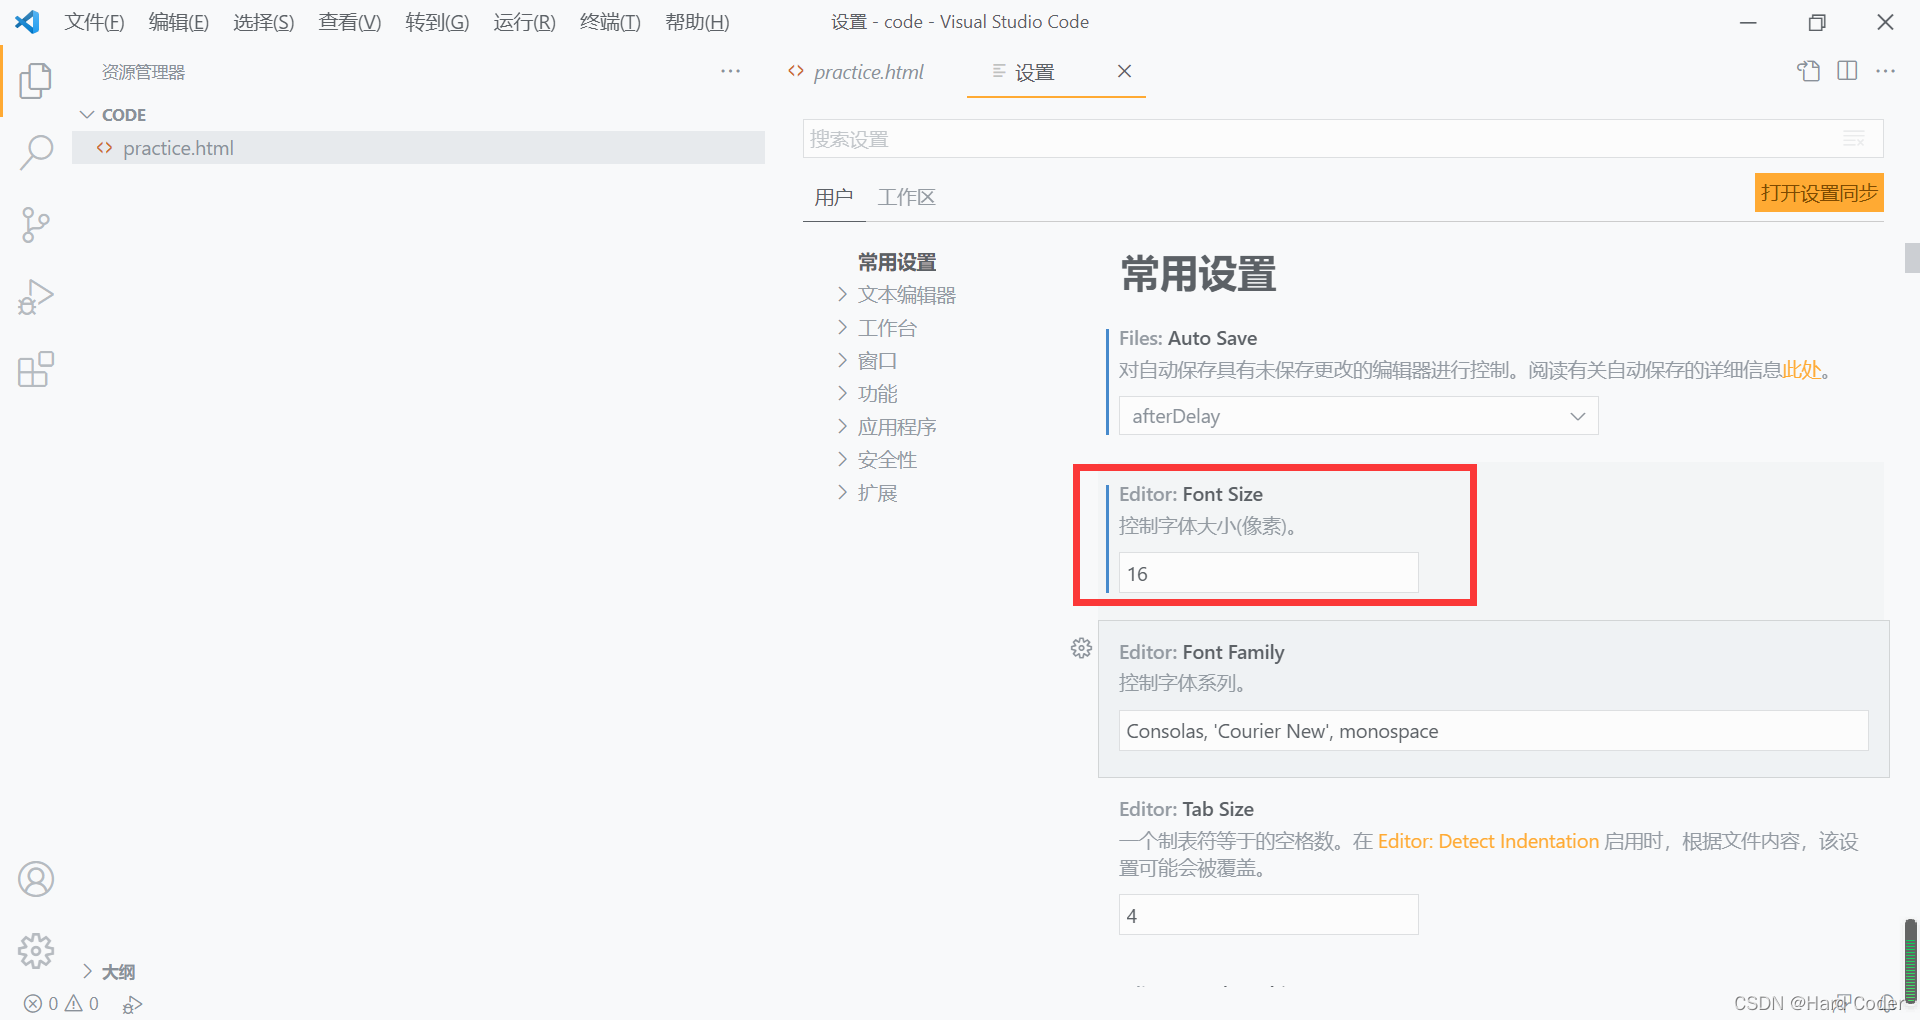The width and height of the screenshot is (1920, 1020).
Task: Click the Tab Size input showing 4
Action: [1268, 915]
